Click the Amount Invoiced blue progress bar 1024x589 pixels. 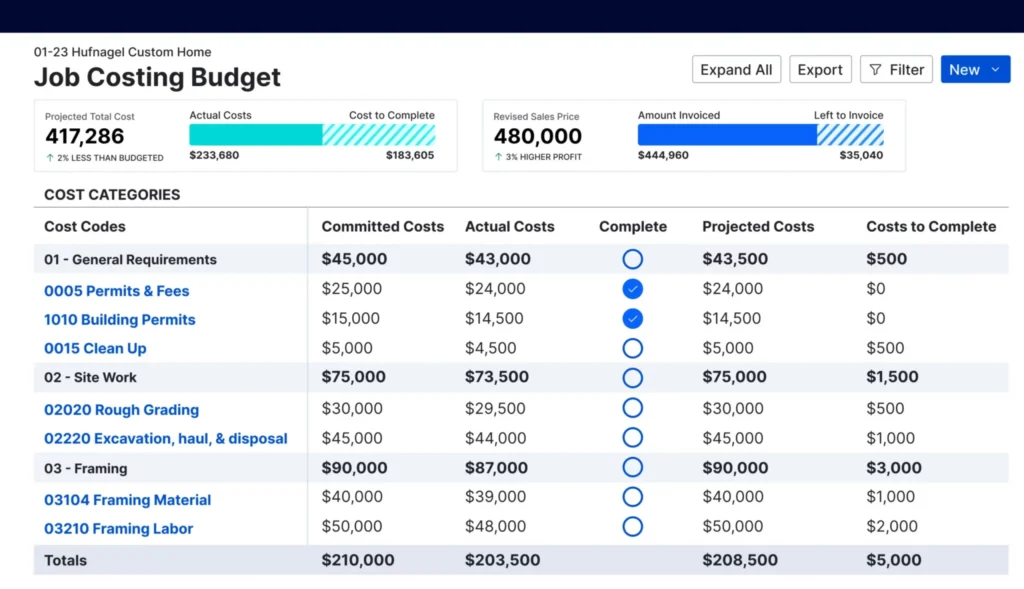coord(727,135)
